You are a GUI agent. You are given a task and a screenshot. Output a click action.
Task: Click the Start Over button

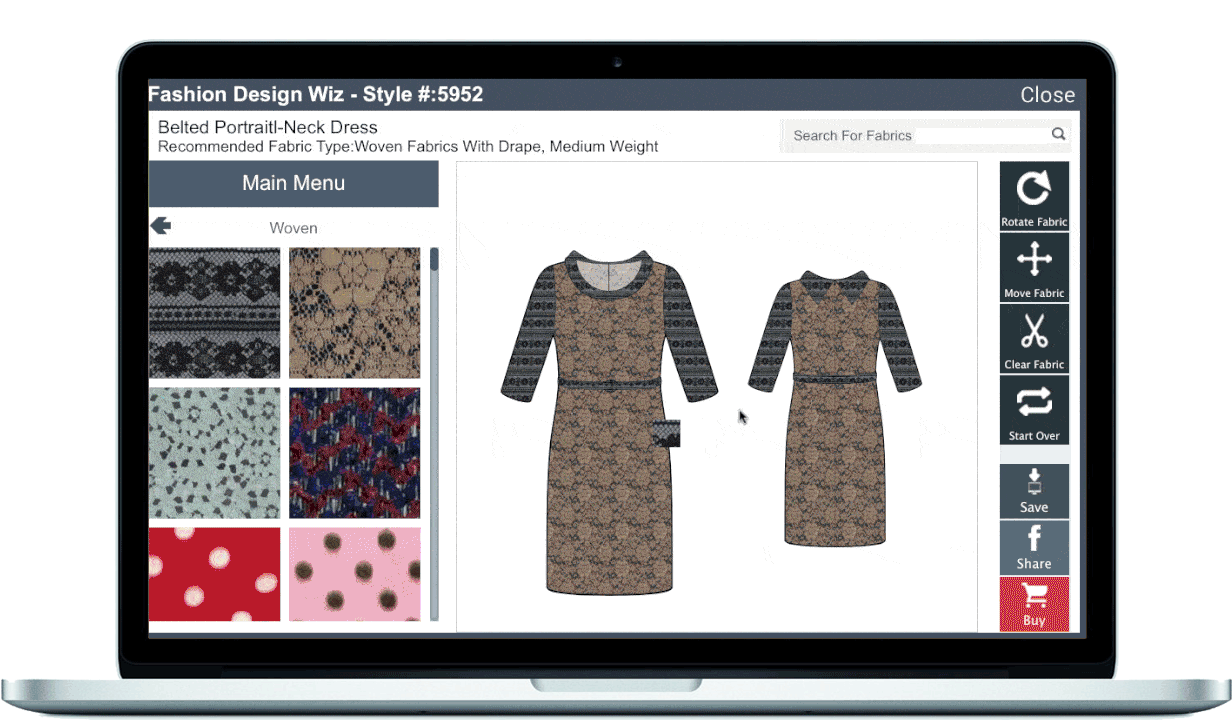coord(1034,410)
